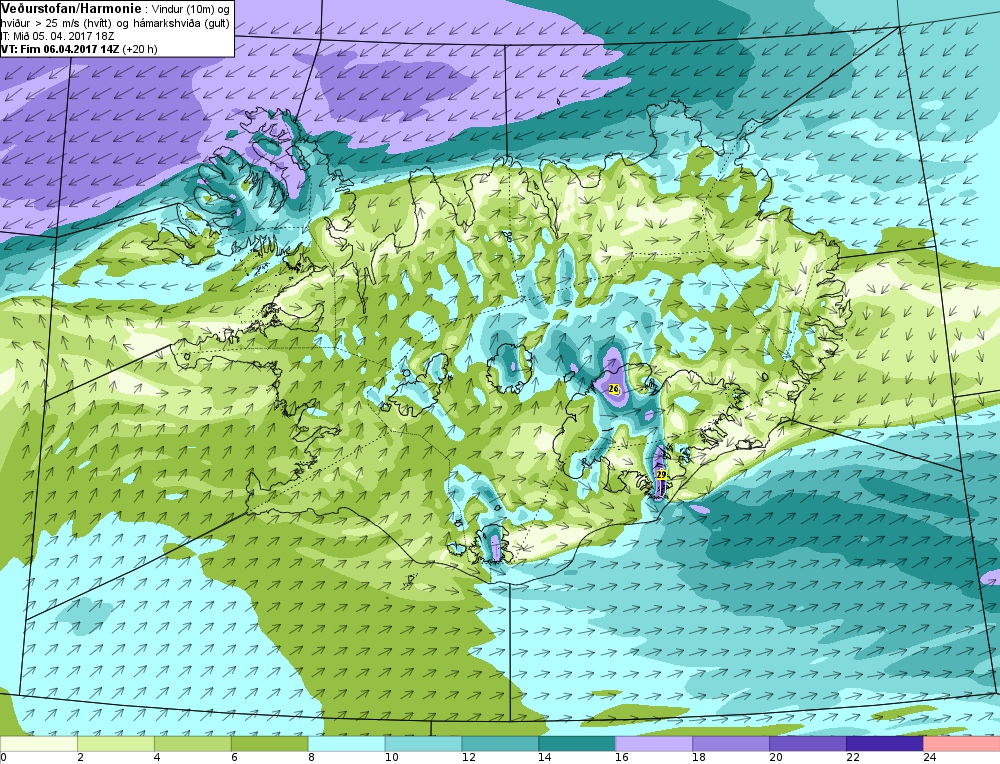The image size is (1000, 764).
Task: Click the violet 20–22 m/s legend swatch
Action: [807, 744]
